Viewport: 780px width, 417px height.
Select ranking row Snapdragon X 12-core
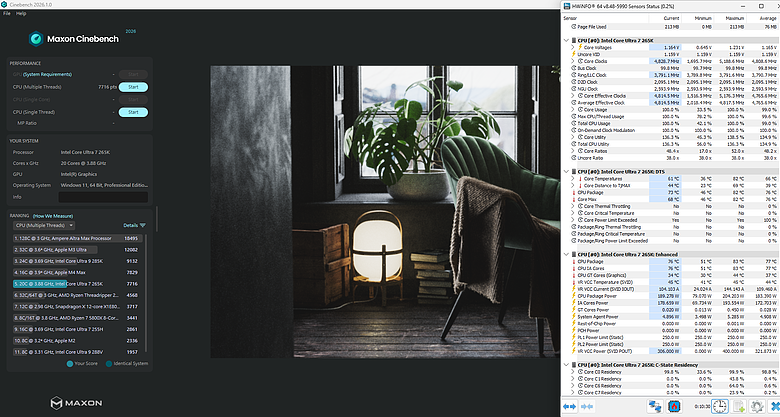[x=77, y=307]
